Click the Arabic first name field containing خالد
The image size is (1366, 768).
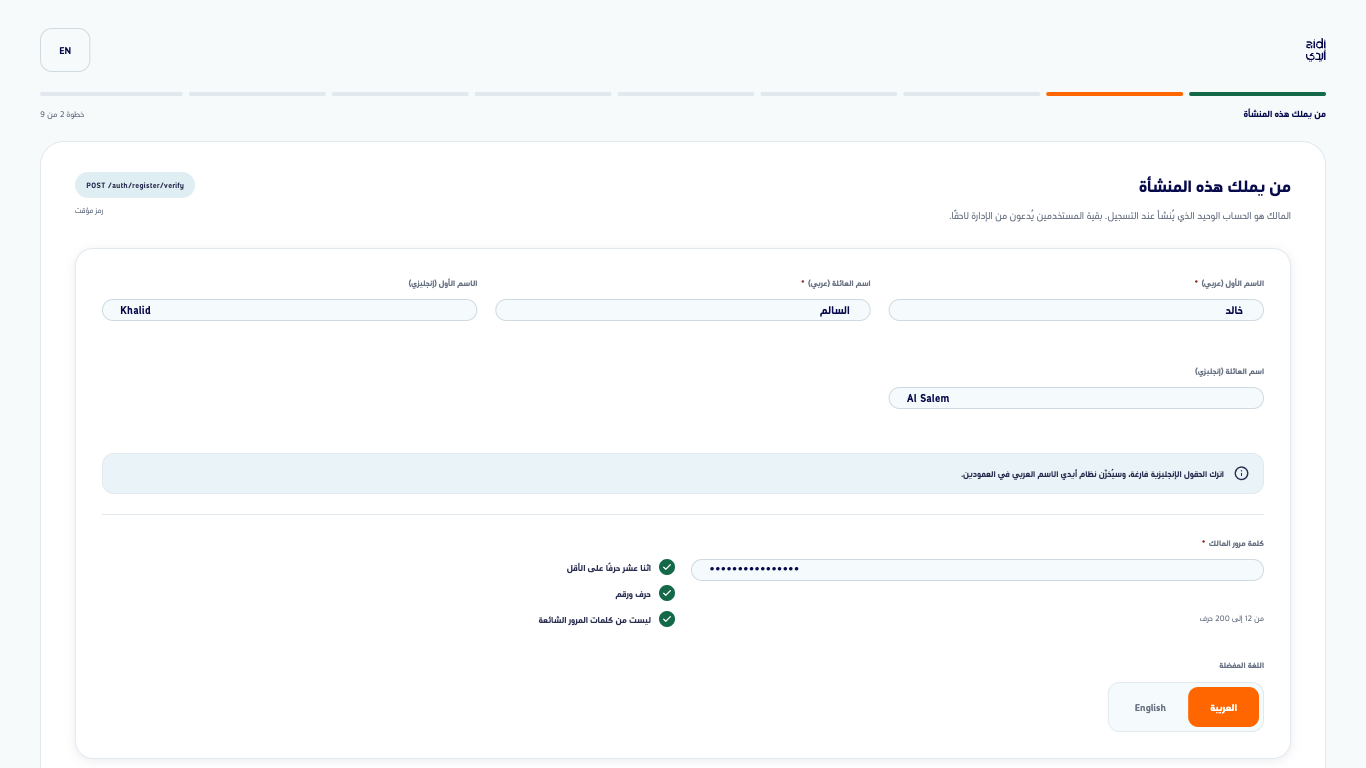point(1076,310)
